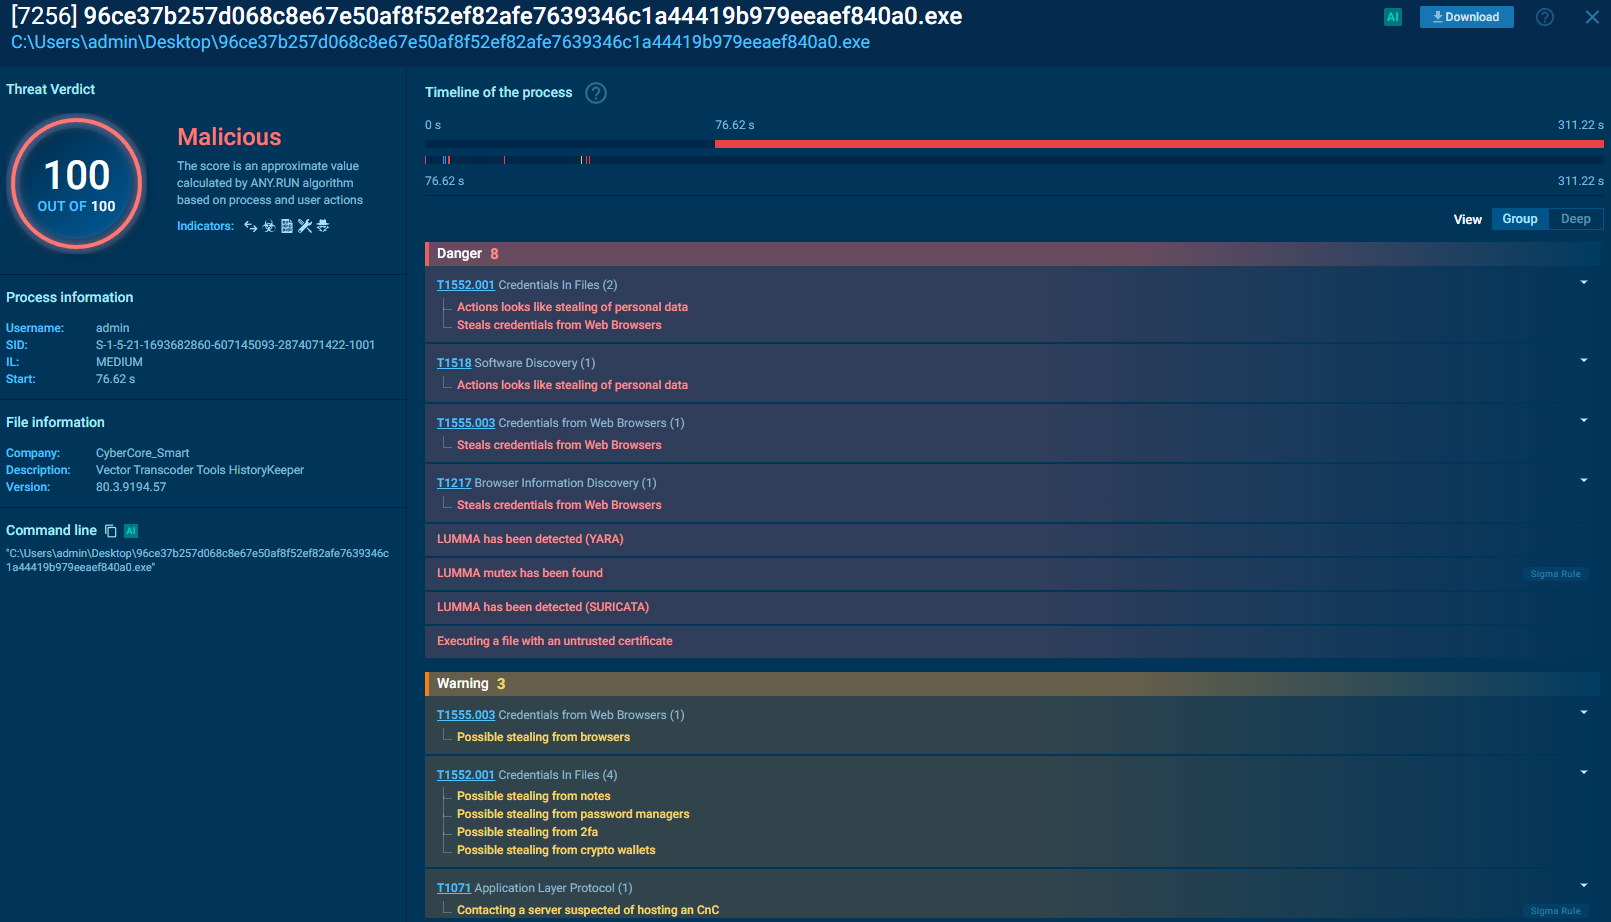Image resolution: width=1611 pixels, height=922 pixels.
Task: Click the wrench tools indicator icon
Action: tap(305, 226)
